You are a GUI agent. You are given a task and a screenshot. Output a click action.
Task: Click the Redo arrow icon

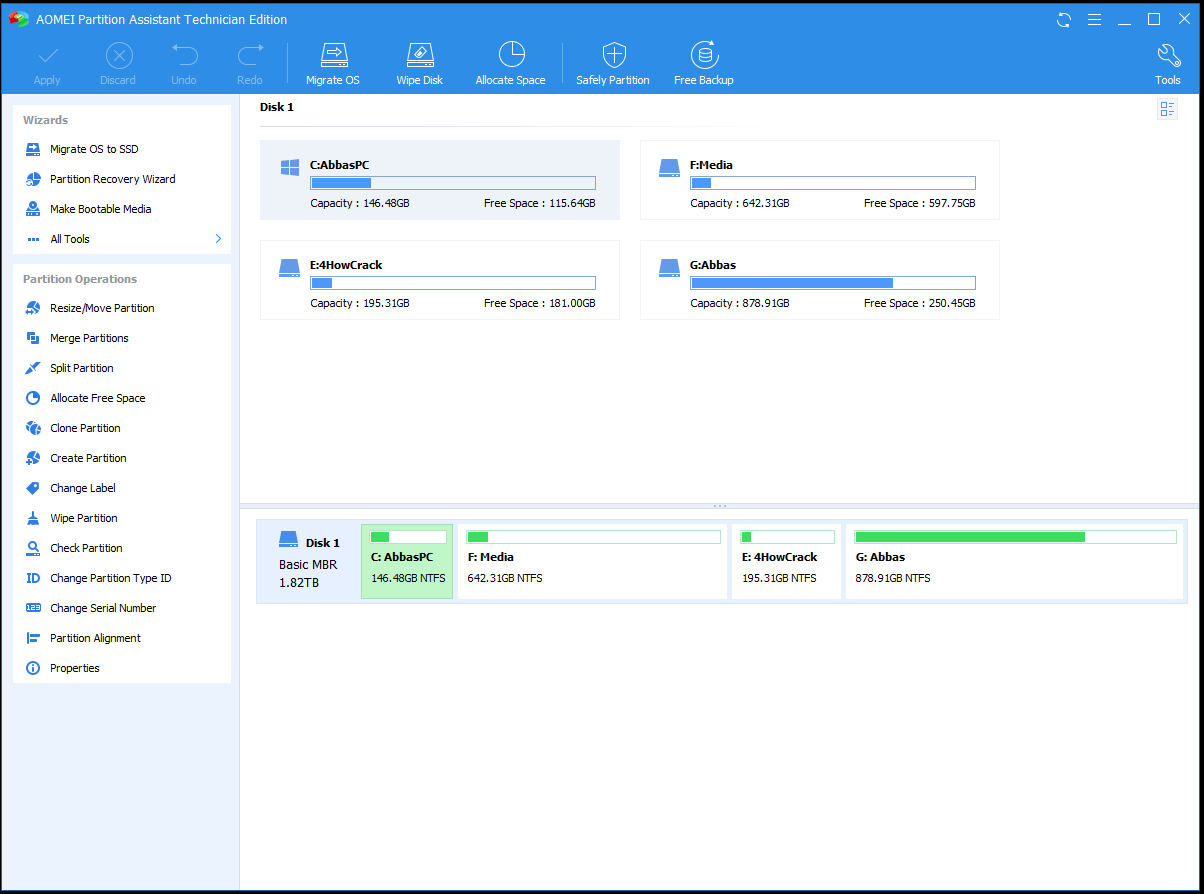click(x=250, y=55)
